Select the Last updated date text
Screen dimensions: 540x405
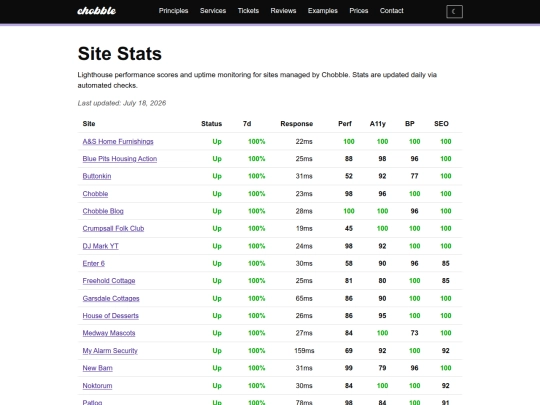pos(122,103)
